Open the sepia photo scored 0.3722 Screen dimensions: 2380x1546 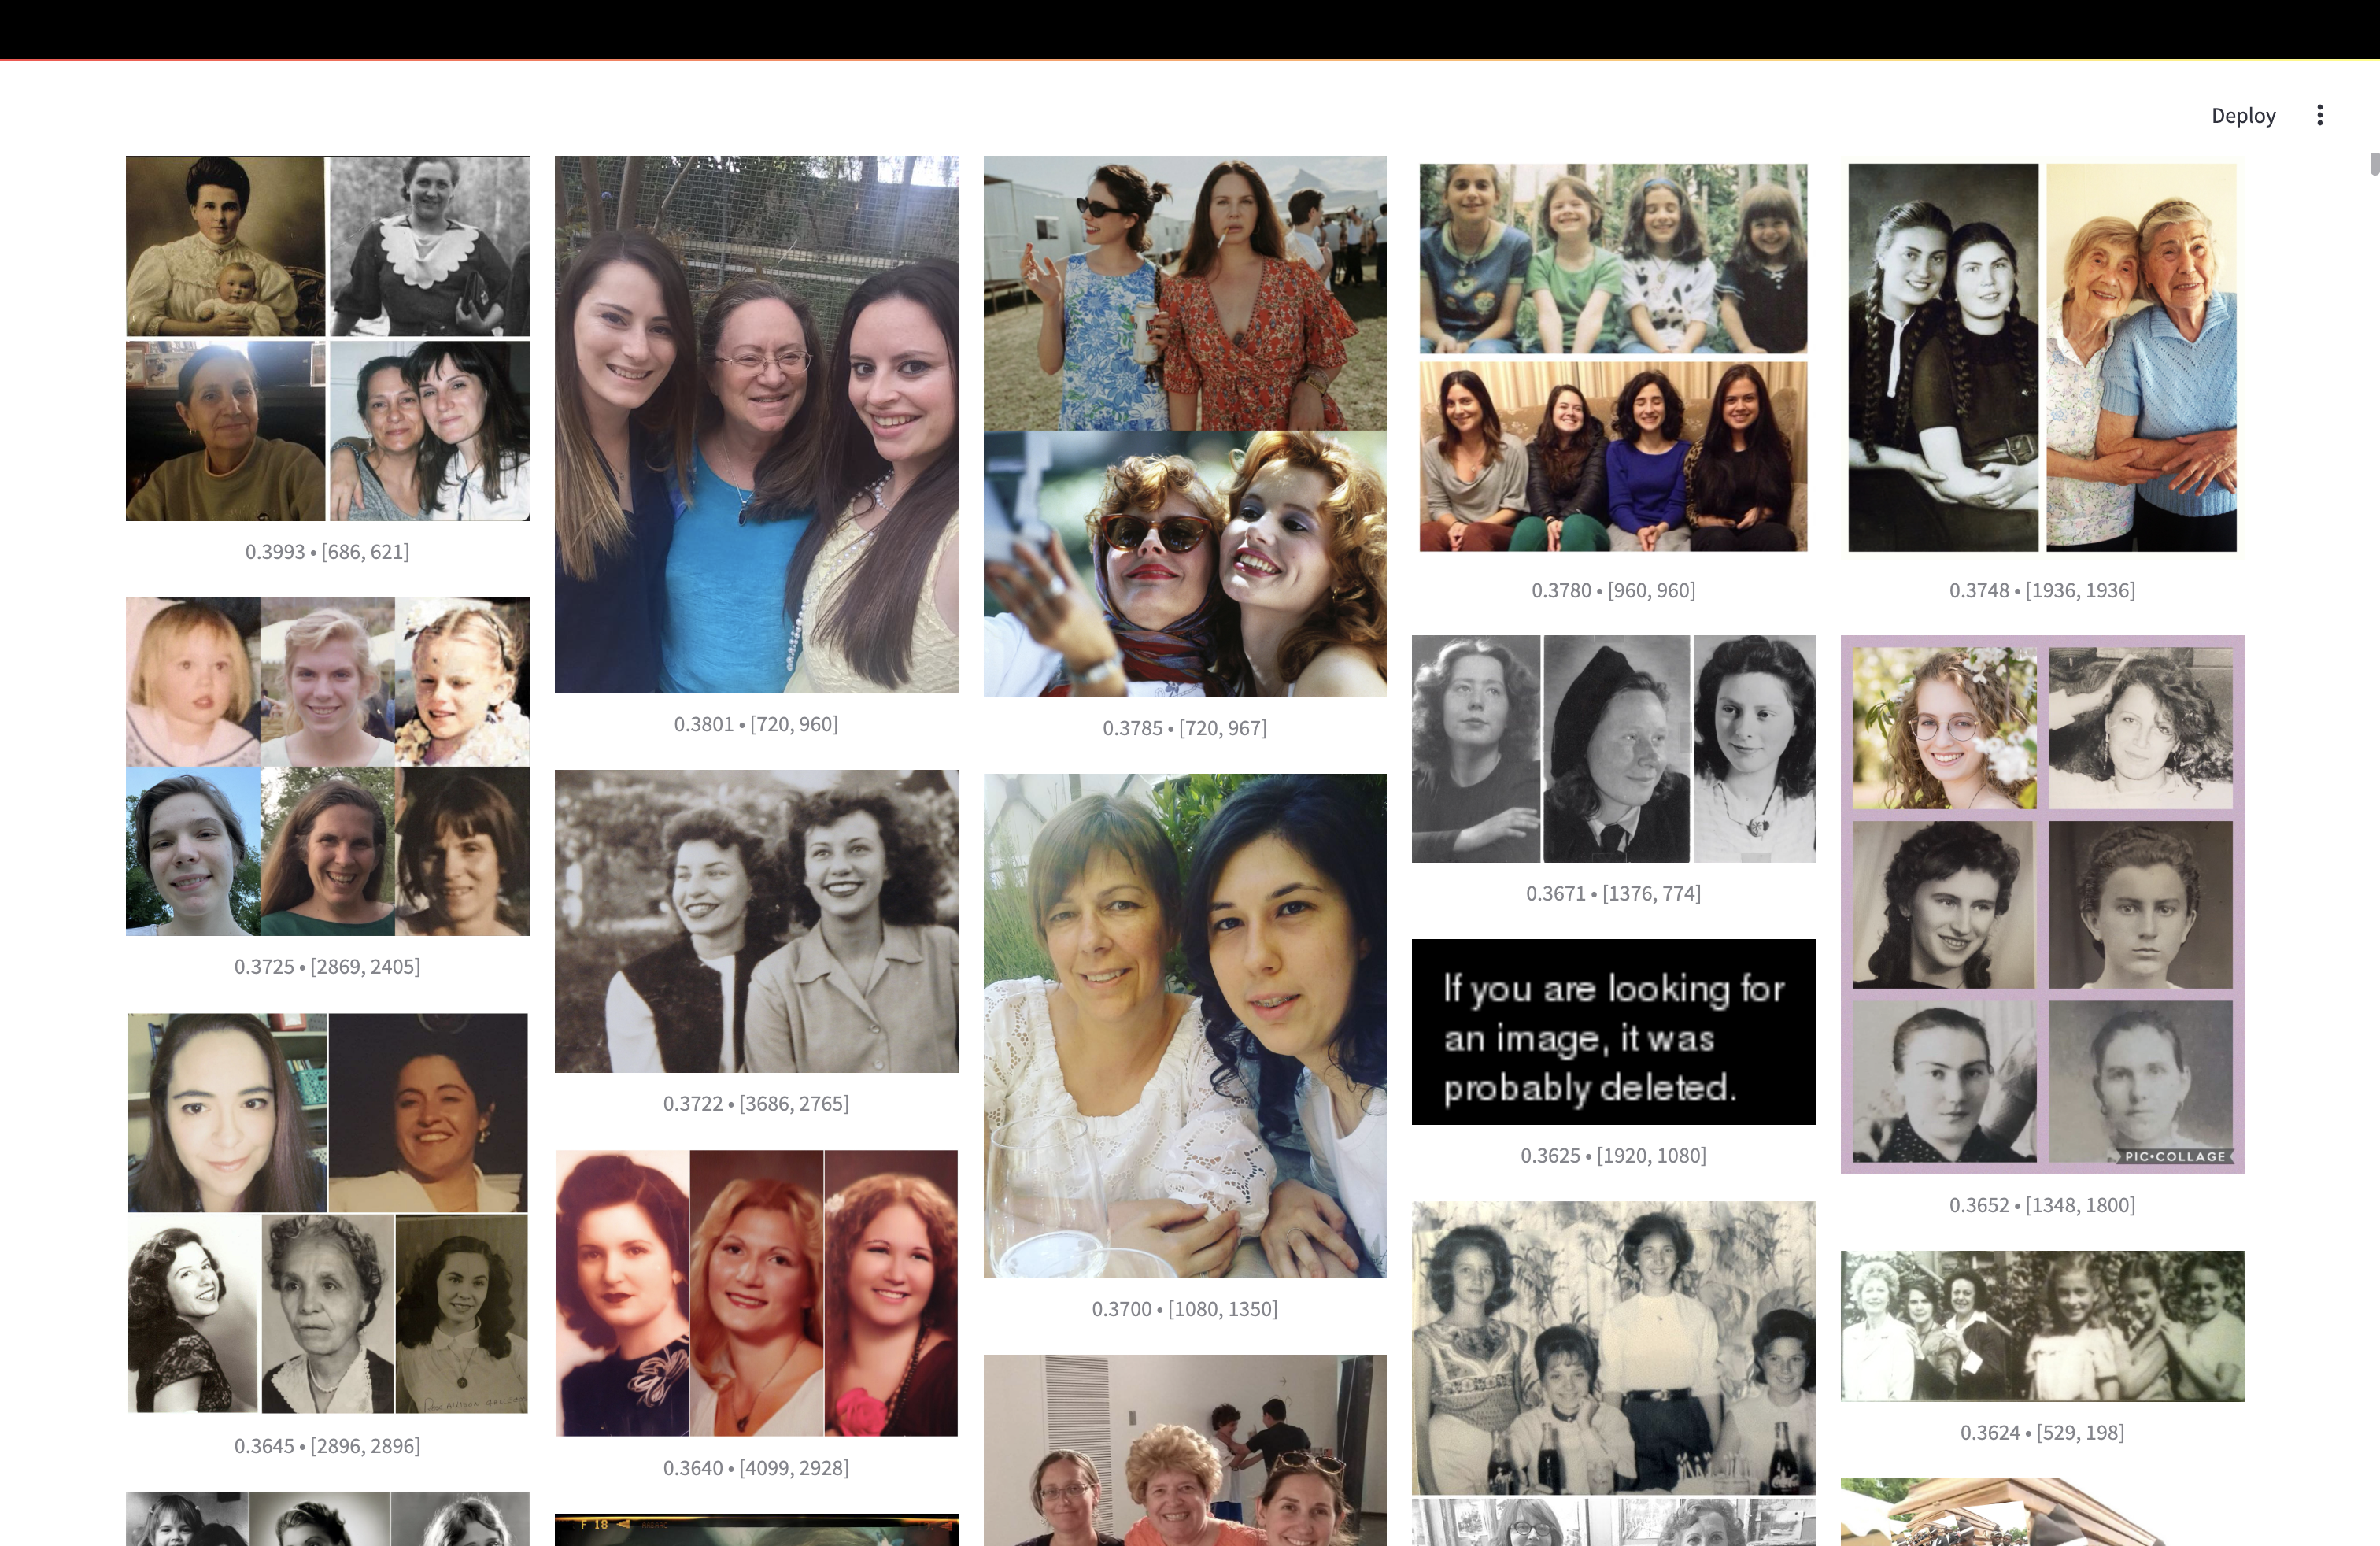click(x=756, y=920)
